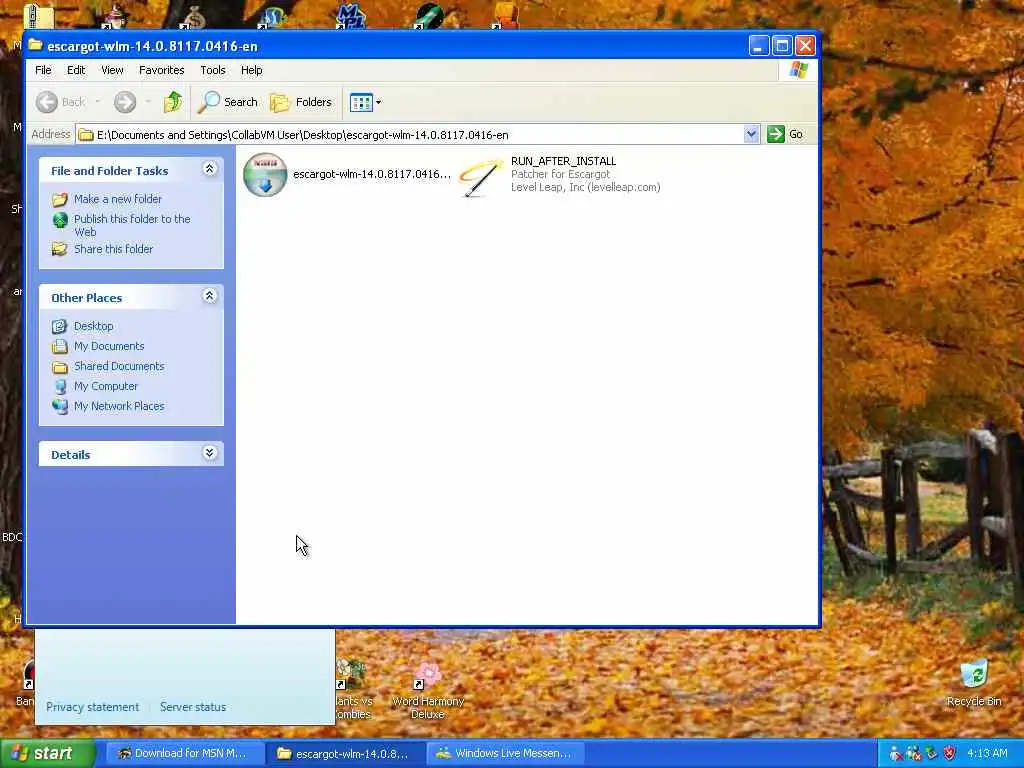
Task: Click the My Computer icon in sidebar
Action: [59, 386]
